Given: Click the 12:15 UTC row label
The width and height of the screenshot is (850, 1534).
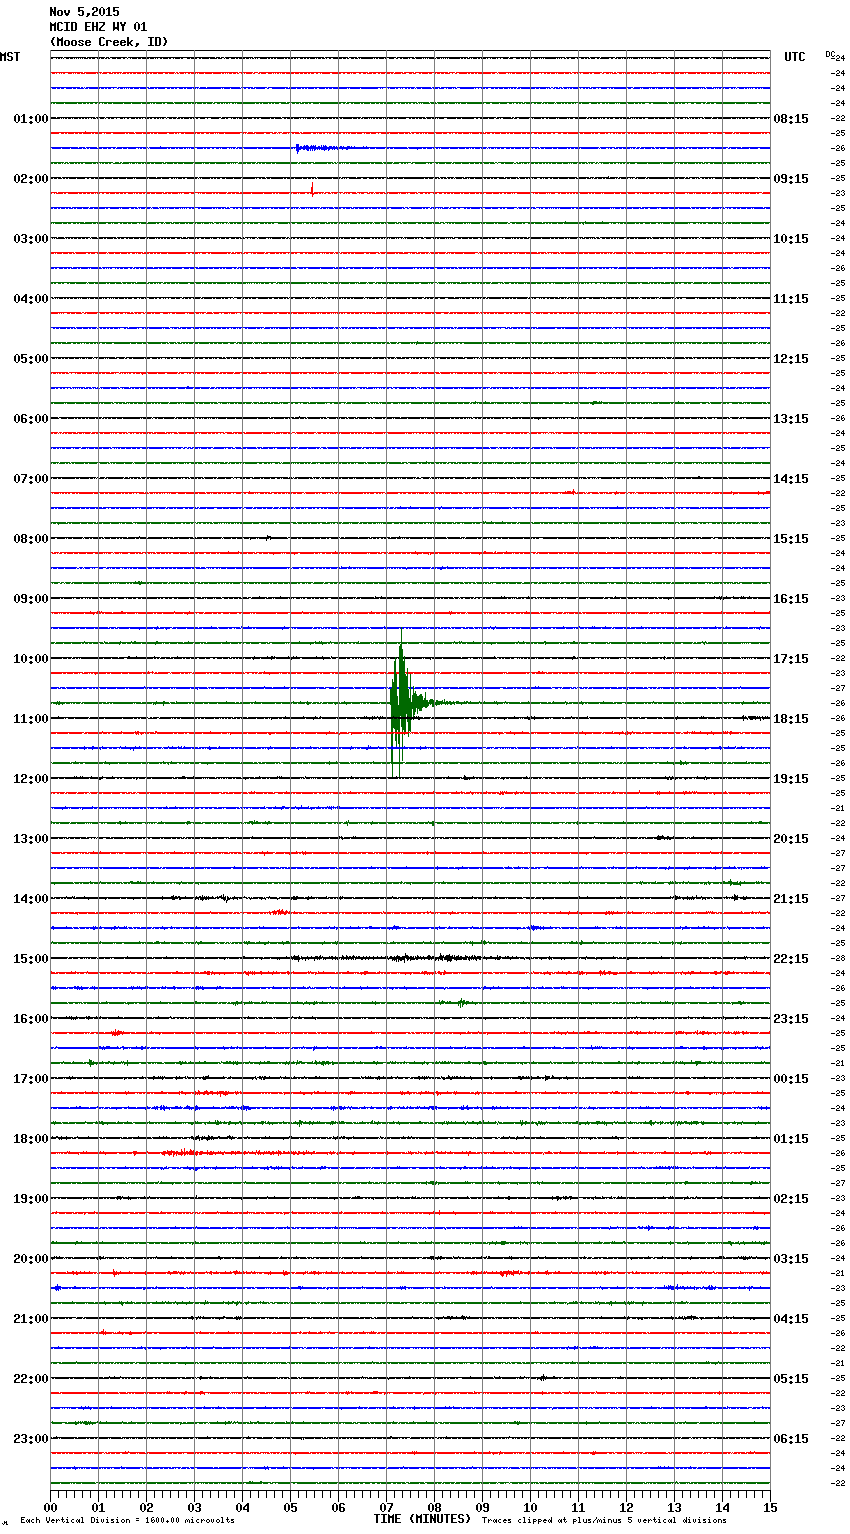Looking at the screenshot, I should pyautogui.click(x=791, y=358).
